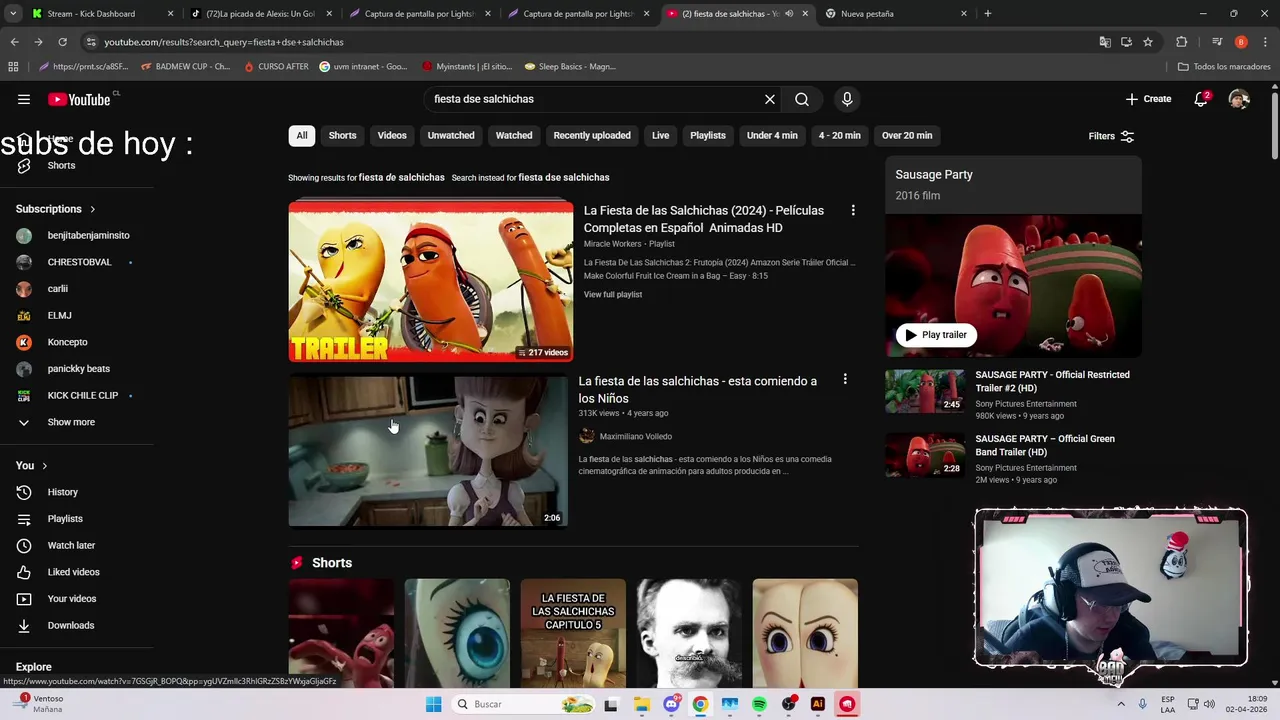This screenshot has width=1280, height=720.
Task: Click the Create button
Action: tap(1148, 99)
